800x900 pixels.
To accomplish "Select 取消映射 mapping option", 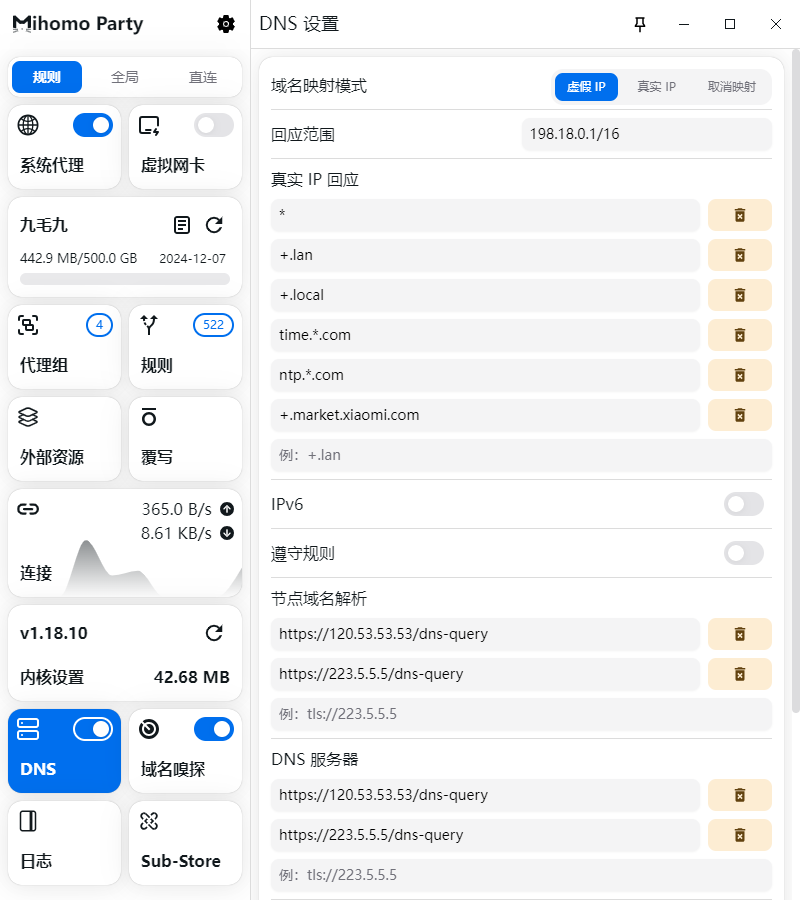I will pyautogui.click(x=731, y=87).
